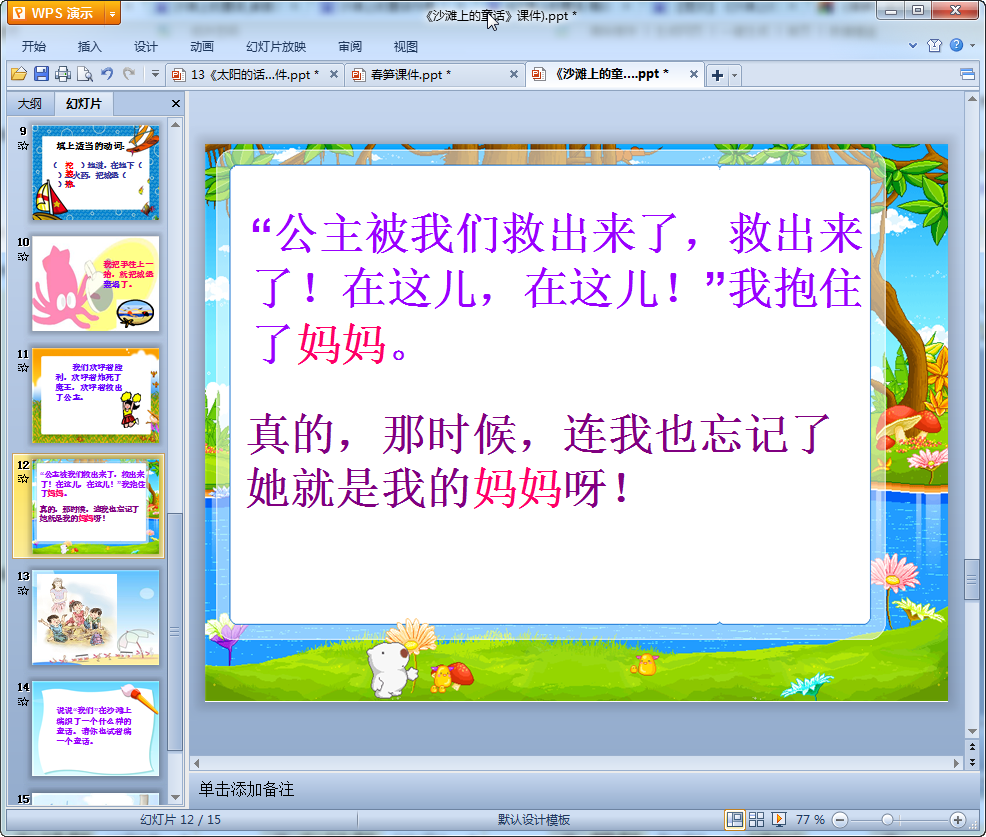Switch to the 大纲 outline tab
Screen dimensions: 986x837
pos(29,104)
